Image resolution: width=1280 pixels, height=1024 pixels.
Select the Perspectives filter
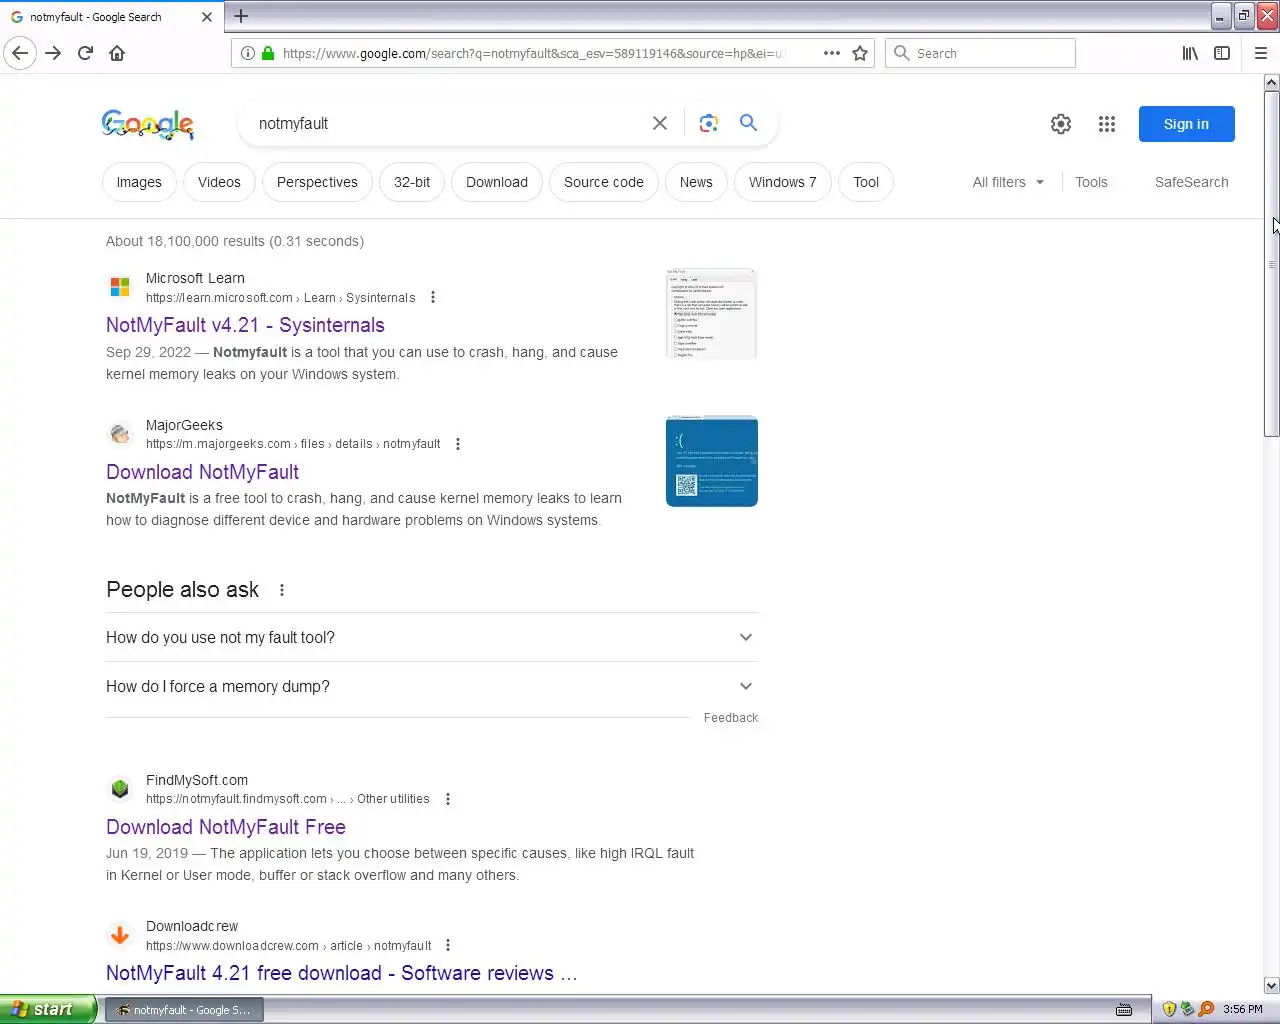click(317, 182)
